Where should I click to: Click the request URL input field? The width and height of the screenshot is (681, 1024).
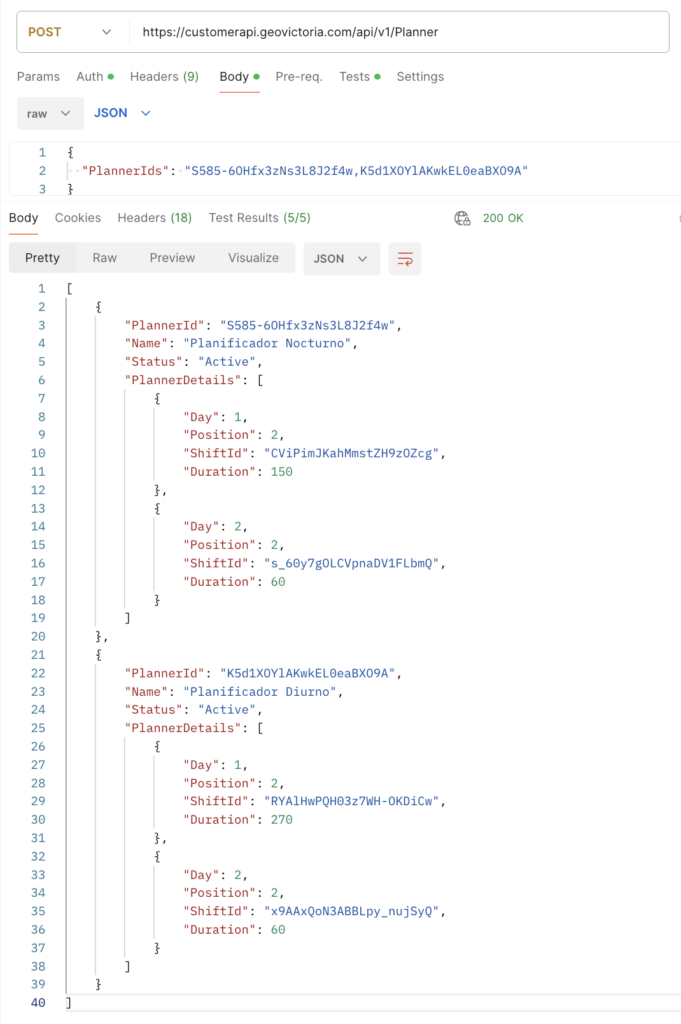coord(400,32)
